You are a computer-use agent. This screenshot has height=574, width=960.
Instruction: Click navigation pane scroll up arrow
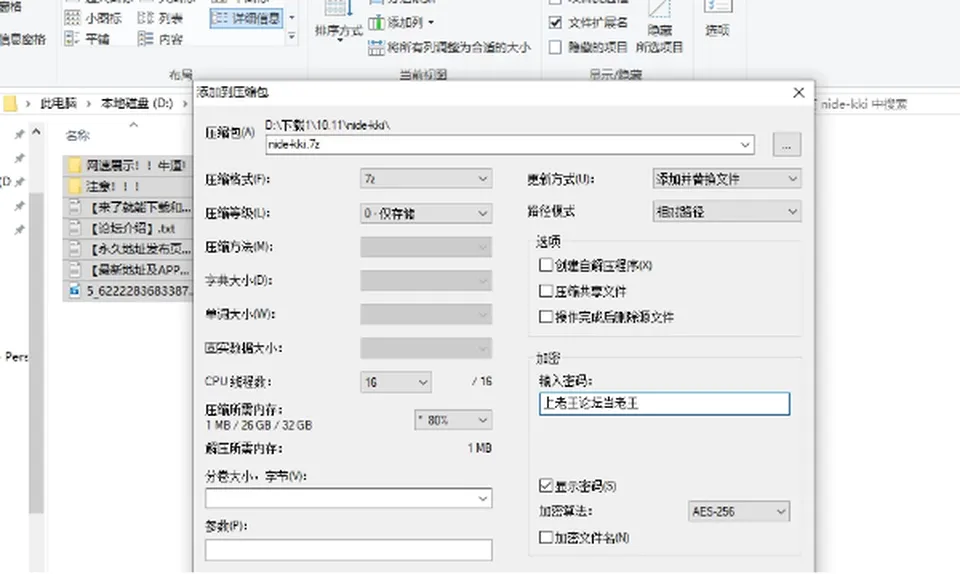point(36,132)
